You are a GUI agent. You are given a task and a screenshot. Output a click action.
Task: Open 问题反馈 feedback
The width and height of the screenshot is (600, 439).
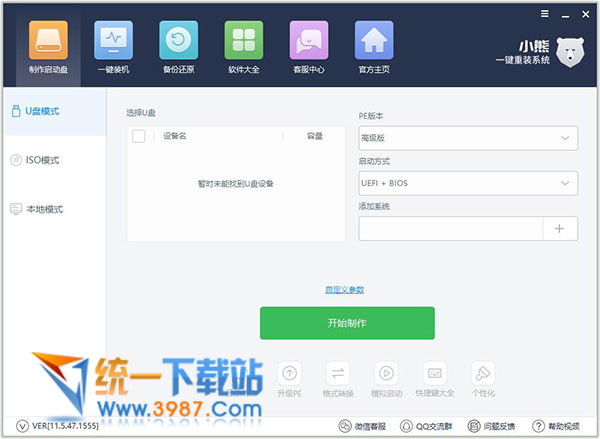tap(491, 426)
